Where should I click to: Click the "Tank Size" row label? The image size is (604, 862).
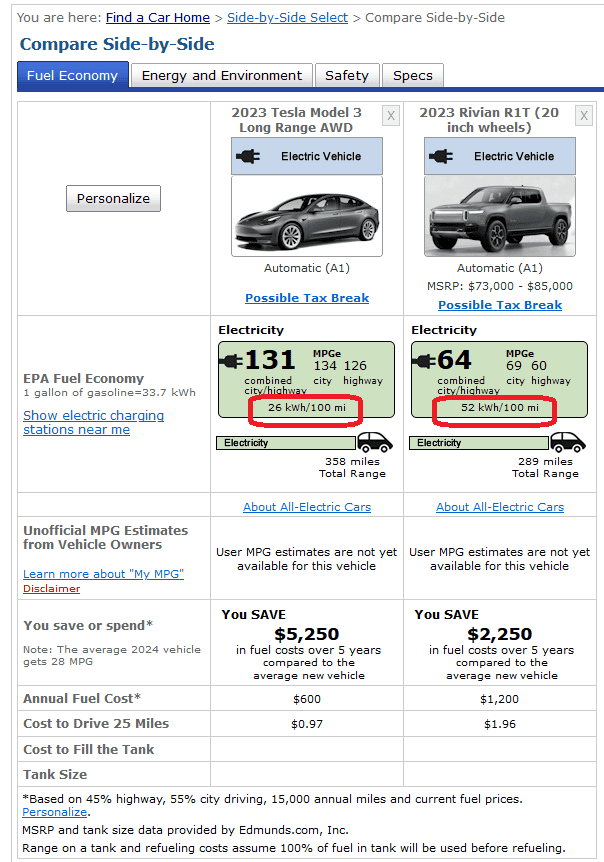(x=55, y=775)
